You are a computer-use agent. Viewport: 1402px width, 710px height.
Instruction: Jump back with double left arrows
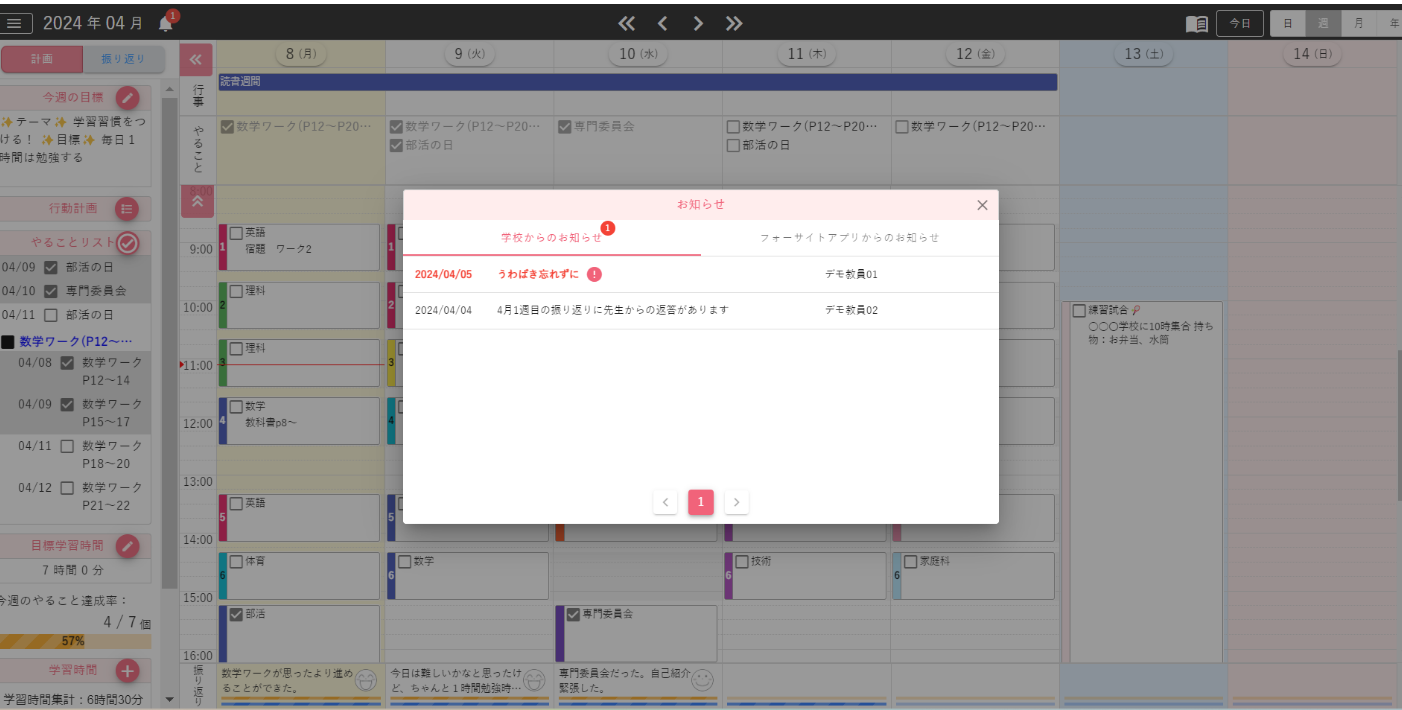point(626,23)
